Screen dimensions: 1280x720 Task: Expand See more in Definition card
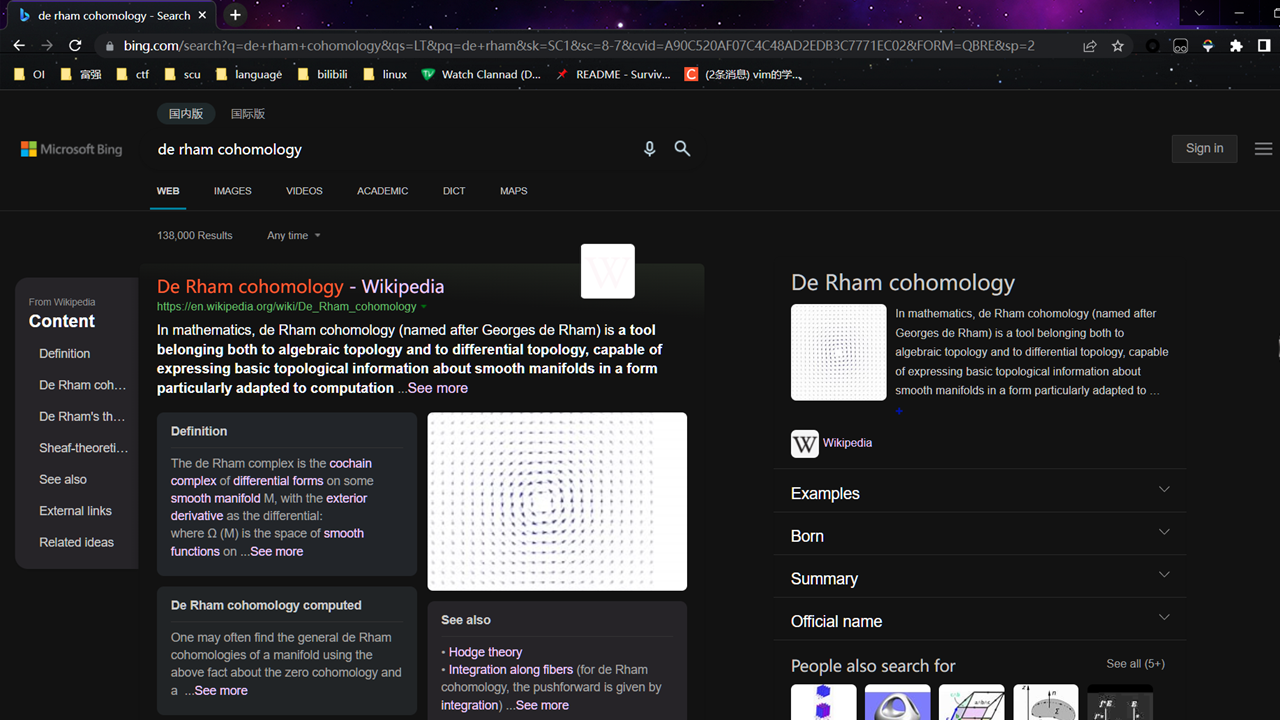pos(276,551)
